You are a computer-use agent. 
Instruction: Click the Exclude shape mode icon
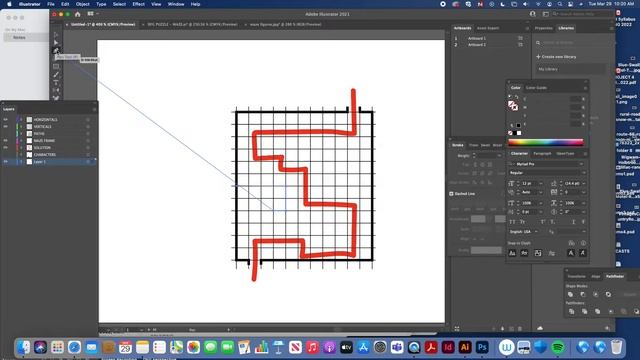point(608,294)
